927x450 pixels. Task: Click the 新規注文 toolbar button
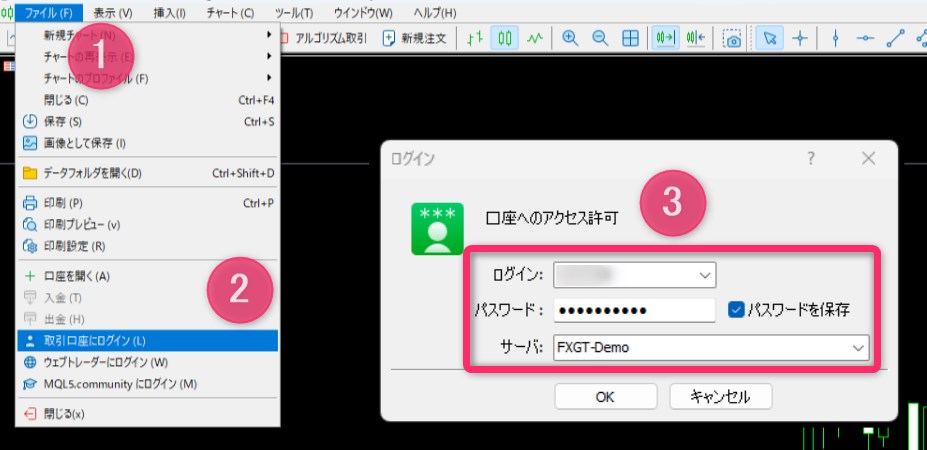420,39
